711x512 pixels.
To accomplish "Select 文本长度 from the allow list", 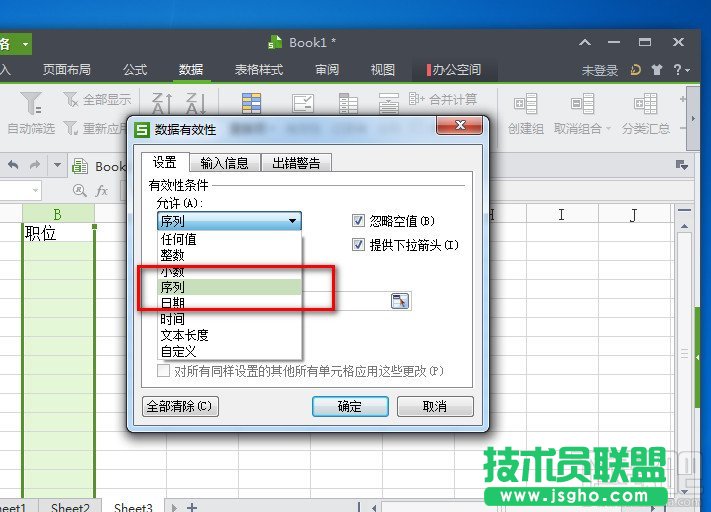I will [x=229, y=335].
